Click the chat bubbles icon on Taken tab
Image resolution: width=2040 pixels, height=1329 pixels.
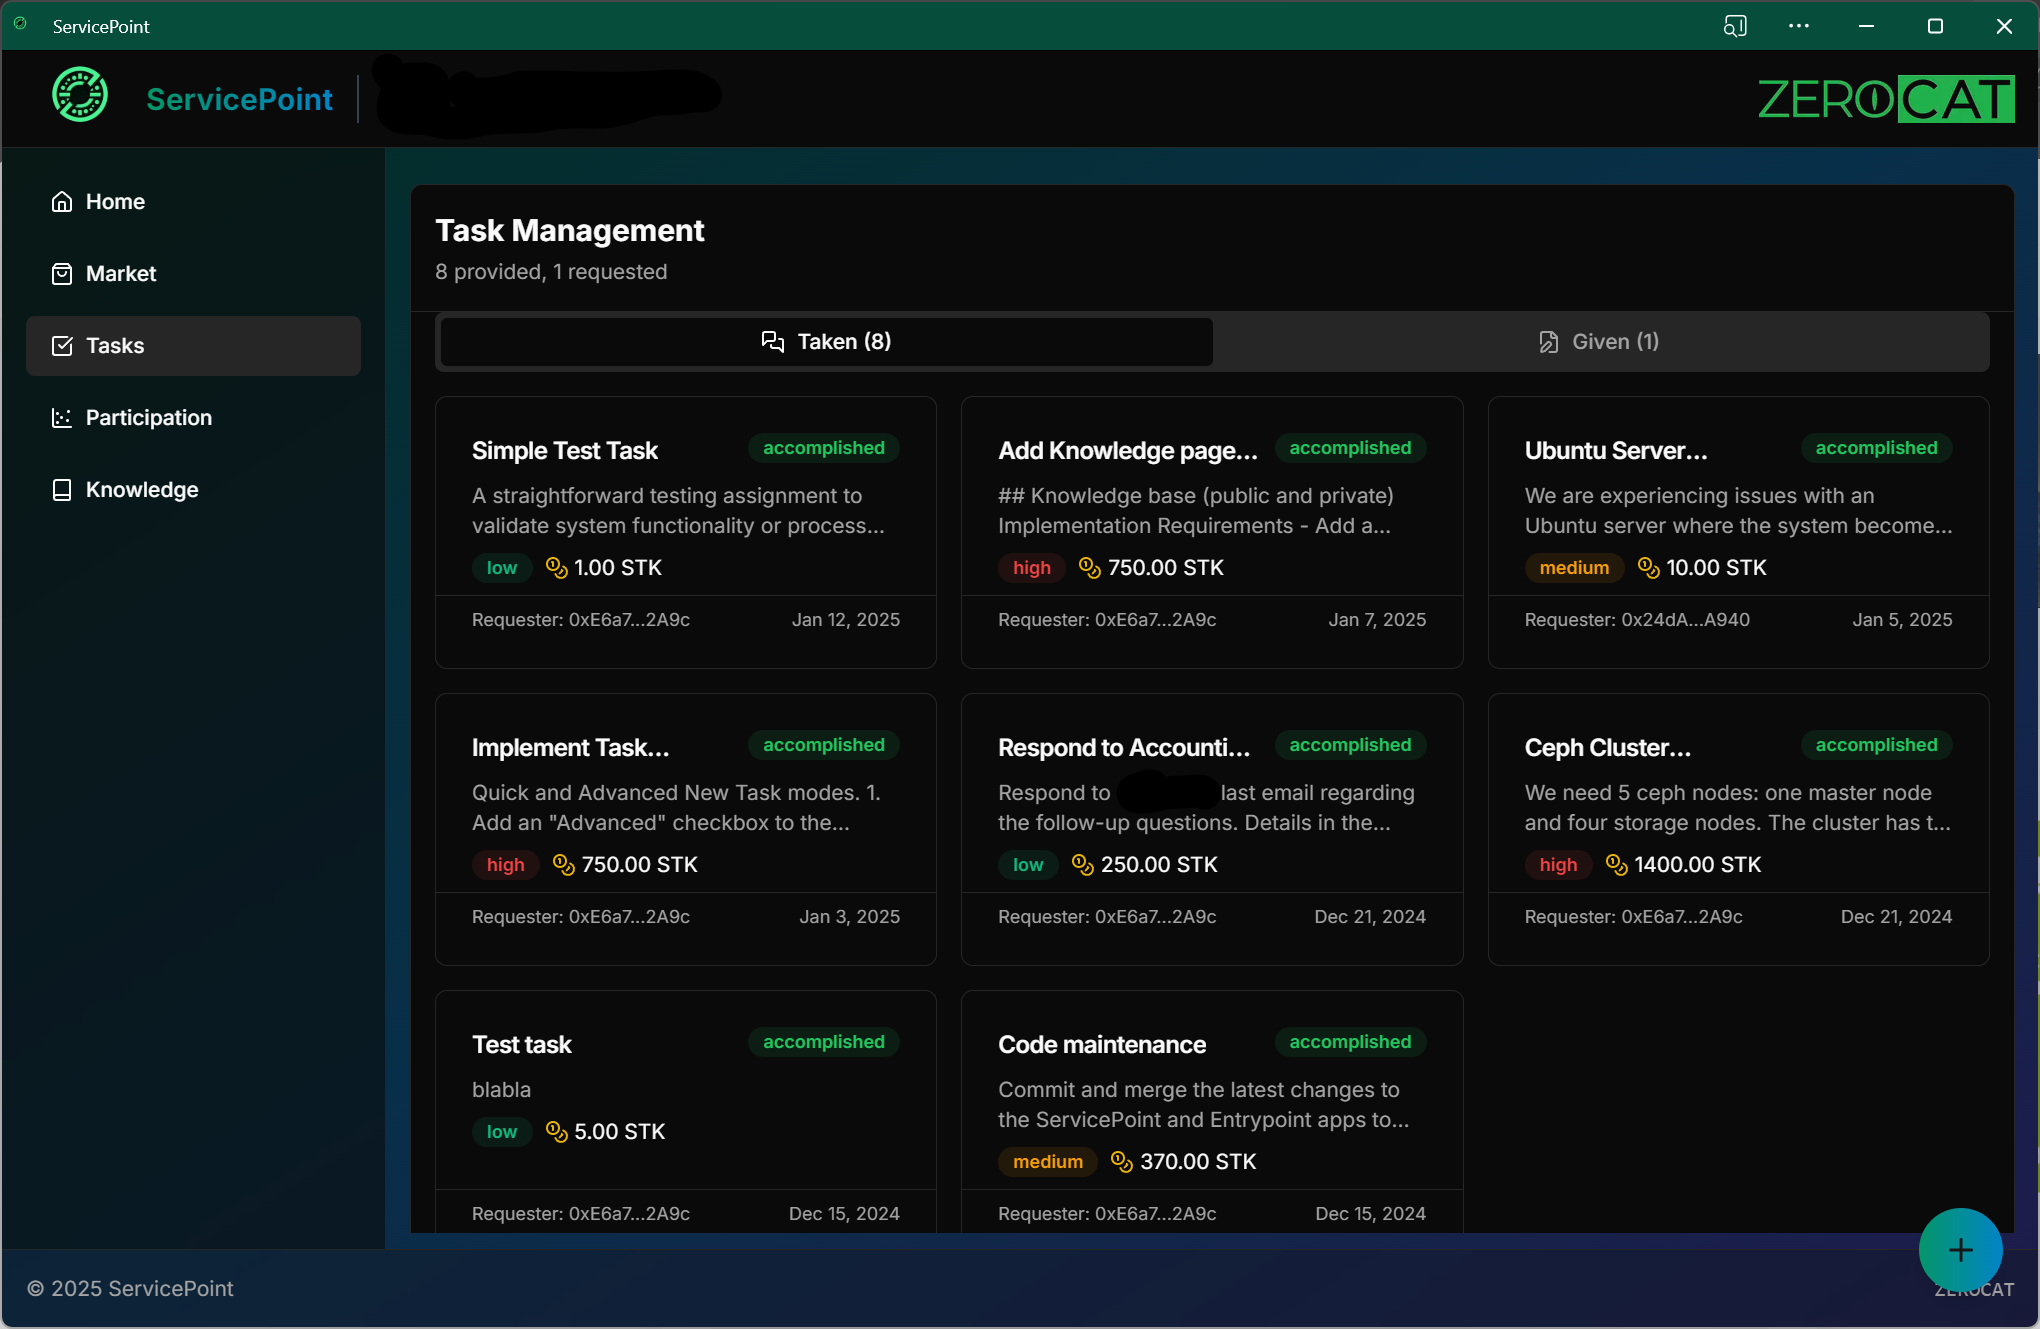tap(772, 342)
